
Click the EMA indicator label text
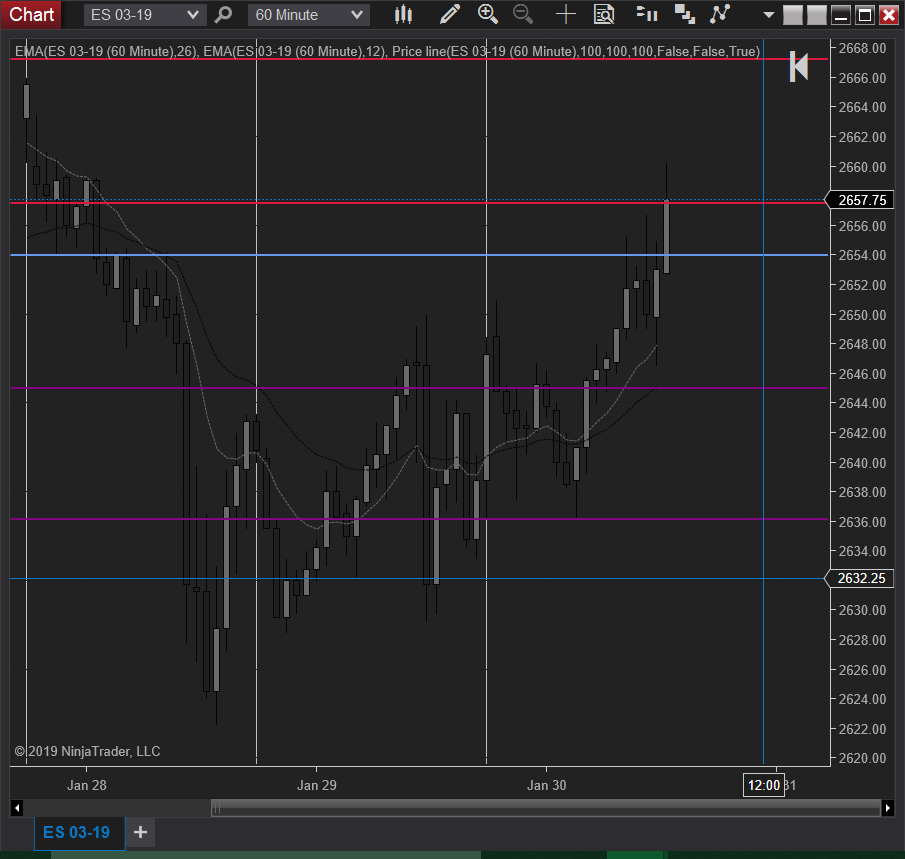(x=387, y=51)
